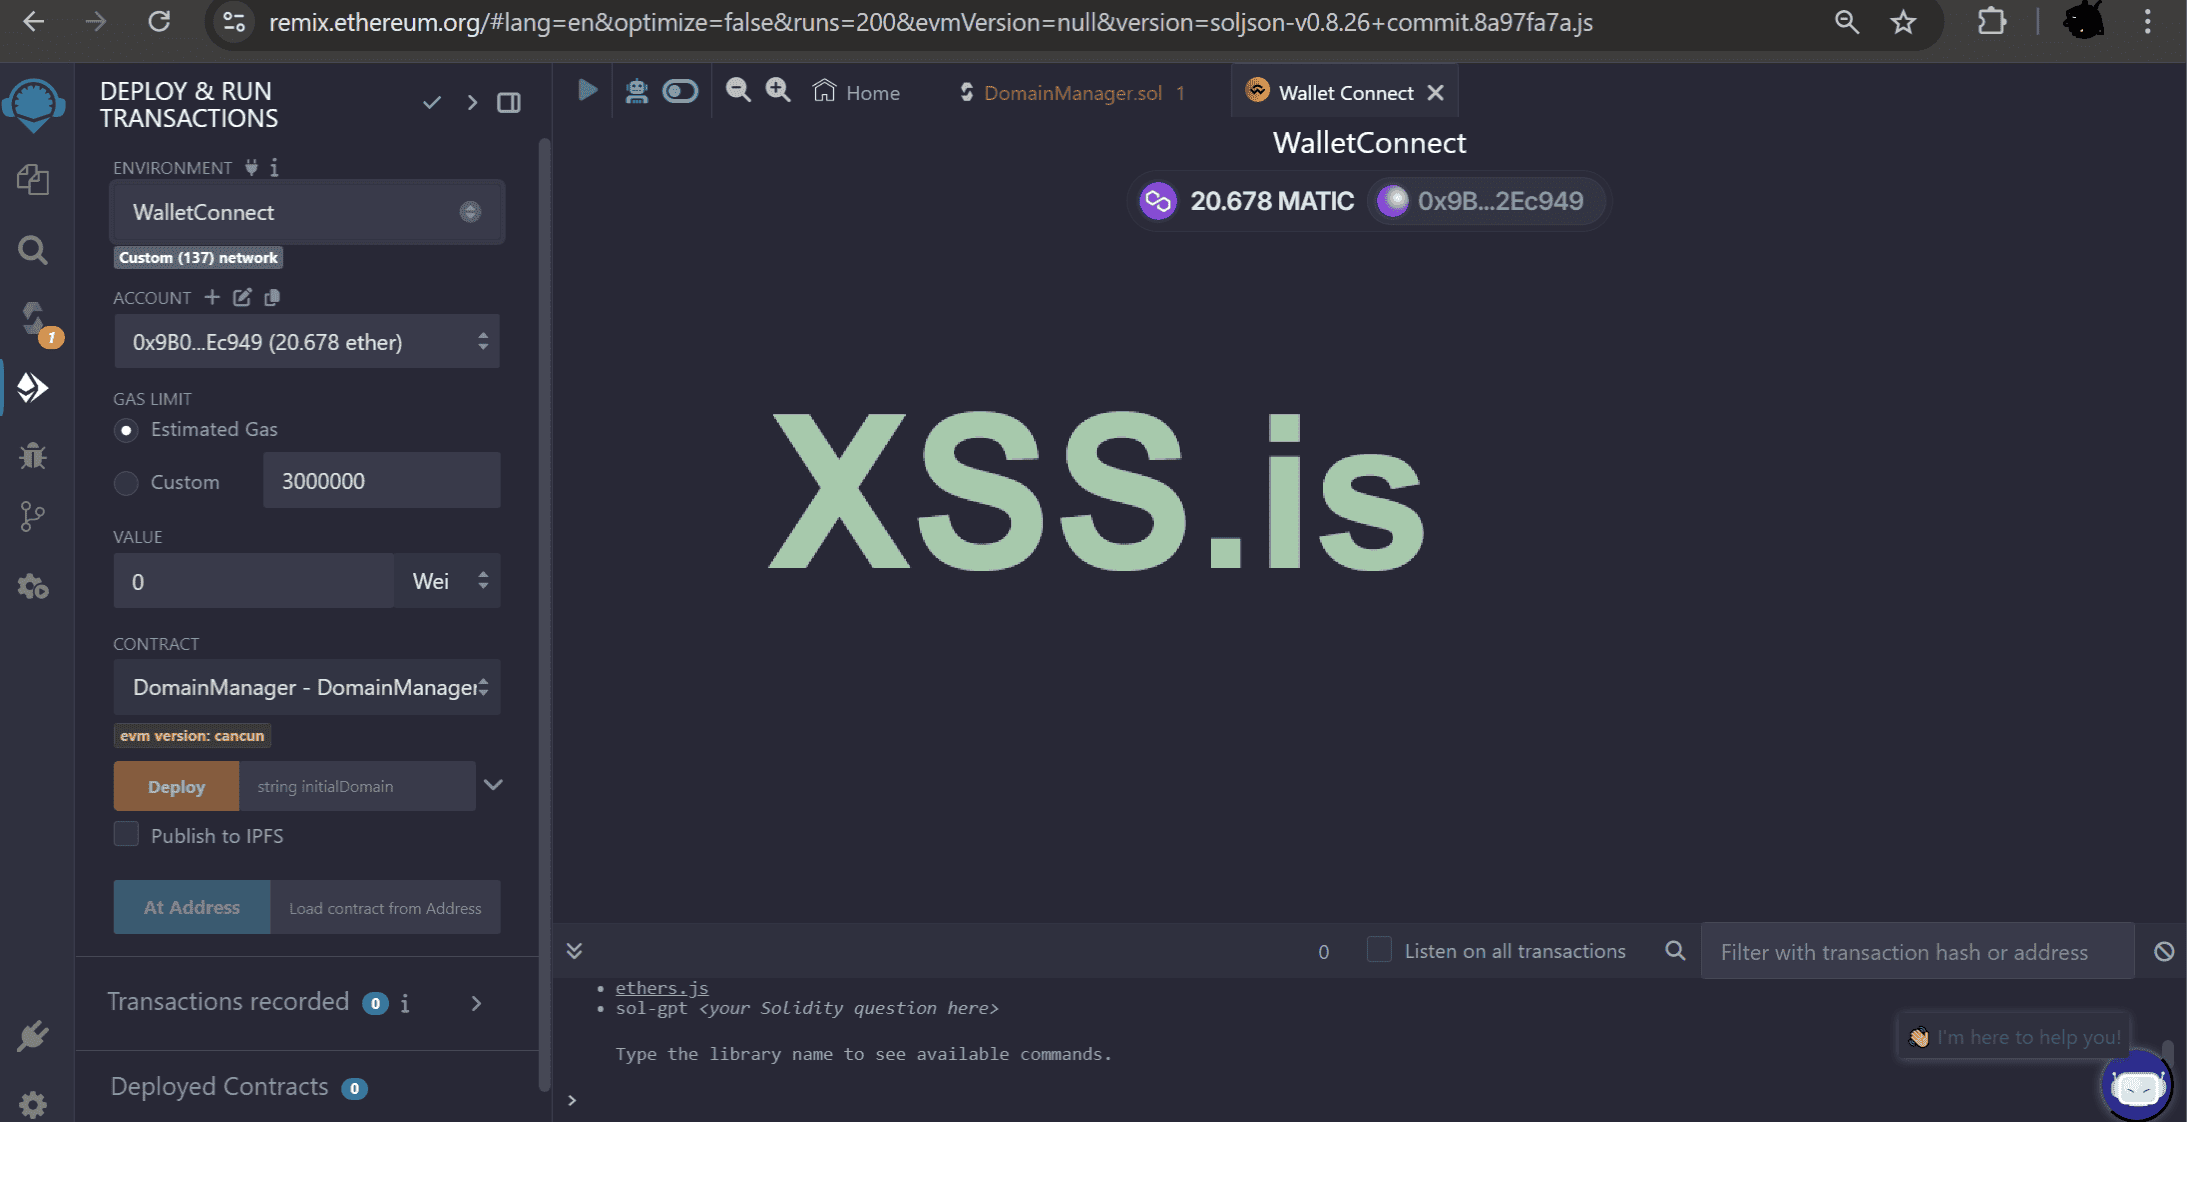Viewport: 2191px width, 1187px height.
Task: Click the Deploy button
Action: click(x=175, y=786)
